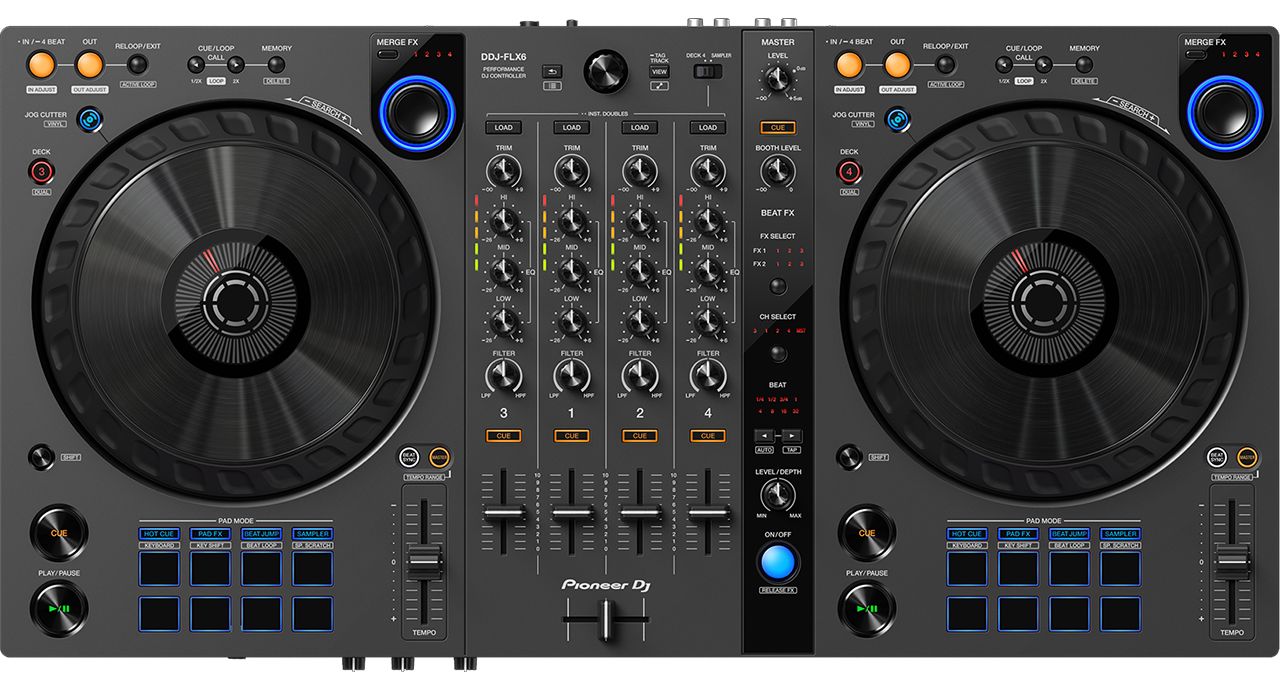
Task: Select HOT CUE pad mode on left deck
Action: point(159,534)
